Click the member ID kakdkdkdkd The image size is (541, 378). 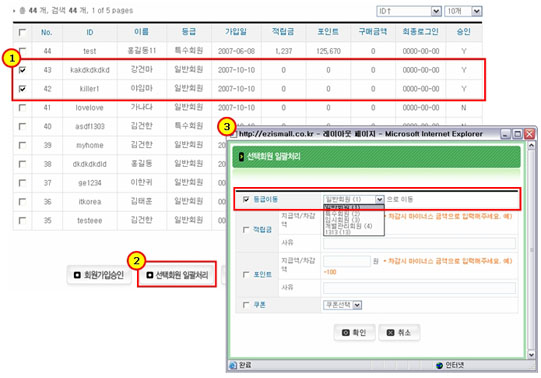coord(90,70)
